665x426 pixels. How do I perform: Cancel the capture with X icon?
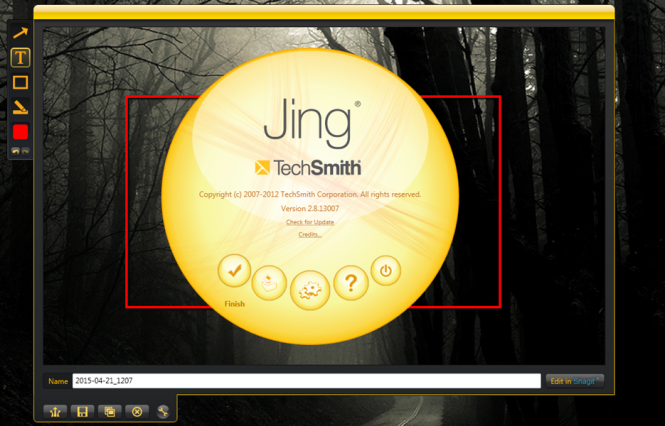[x=137, y=412]
